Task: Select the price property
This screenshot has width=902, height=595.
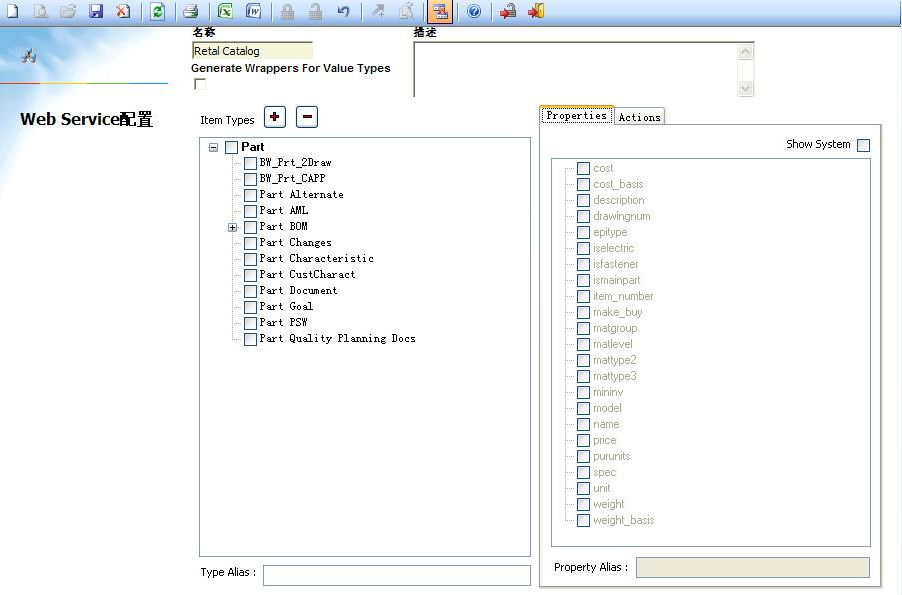Action: tap(605, 440)
